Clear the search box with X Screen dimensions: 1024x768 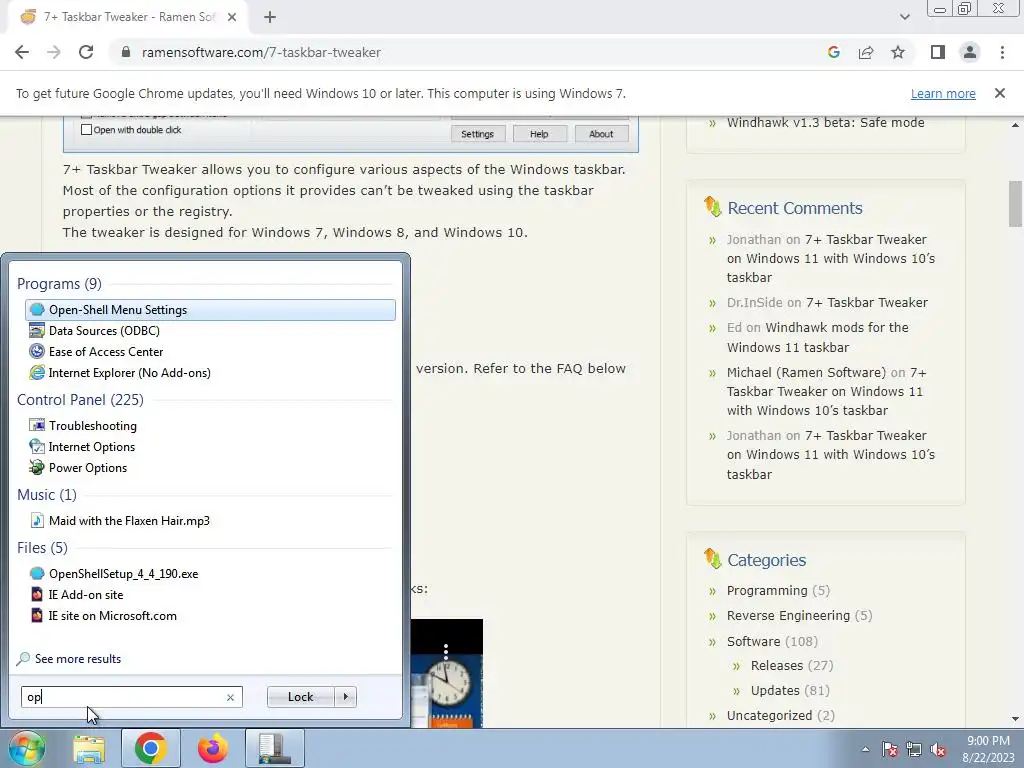(x=230, y=697)
